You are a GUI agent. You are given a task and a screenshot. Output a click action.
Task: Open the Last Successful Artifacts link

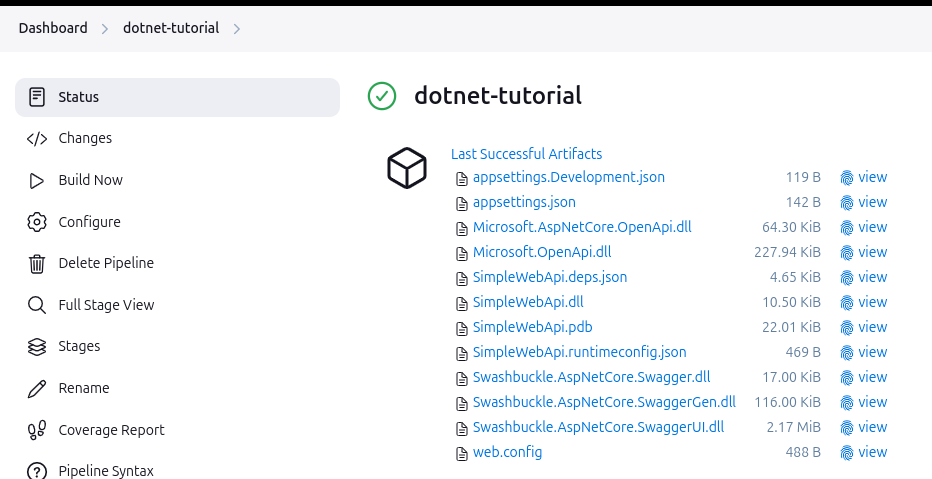(x=526, y=154)
